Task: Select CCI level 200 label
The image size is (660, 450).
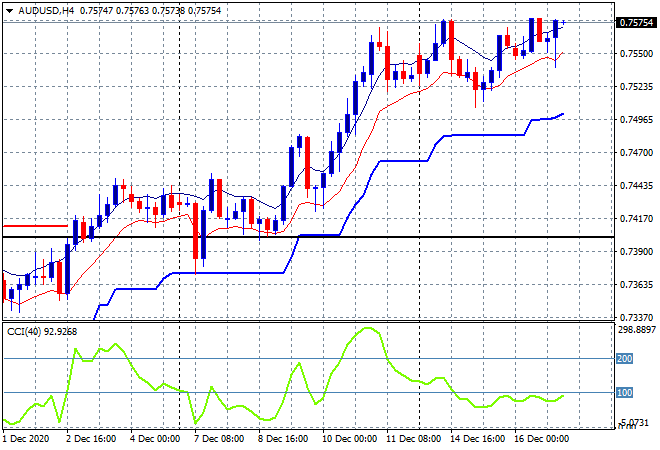Action: 624,359
